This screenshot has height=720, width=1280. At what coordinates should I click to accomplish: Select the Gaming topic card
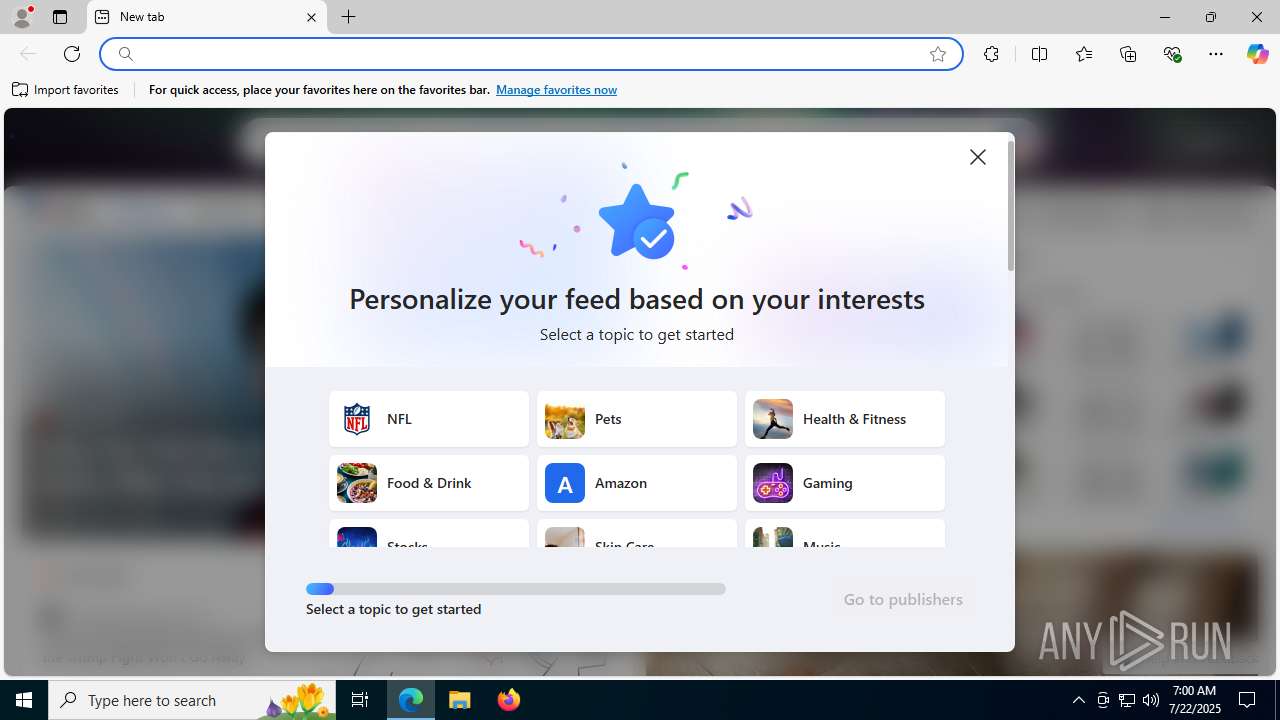tap(845, 483)
